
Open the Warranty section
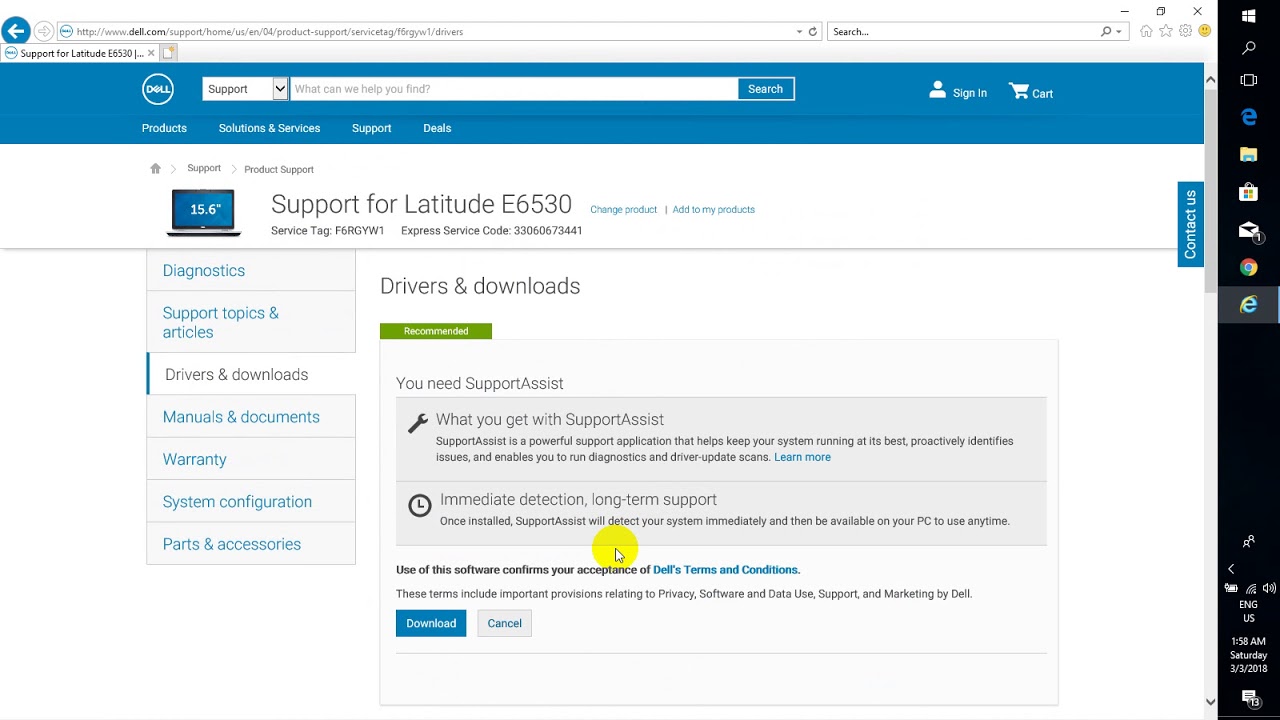pyautogui.click(x=251, y=459)
